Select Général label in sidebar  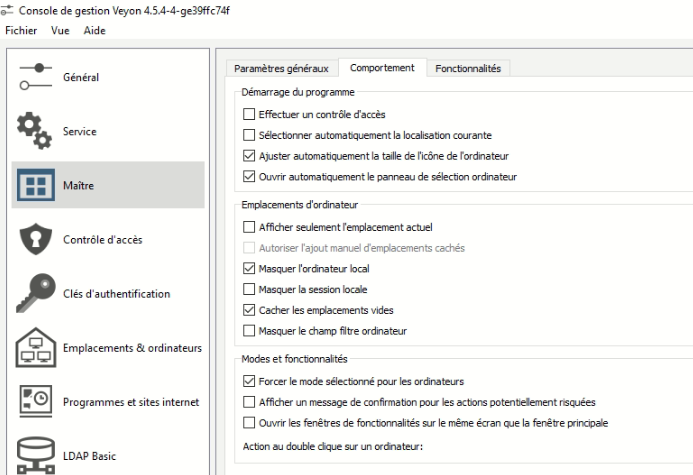(81, 77)
